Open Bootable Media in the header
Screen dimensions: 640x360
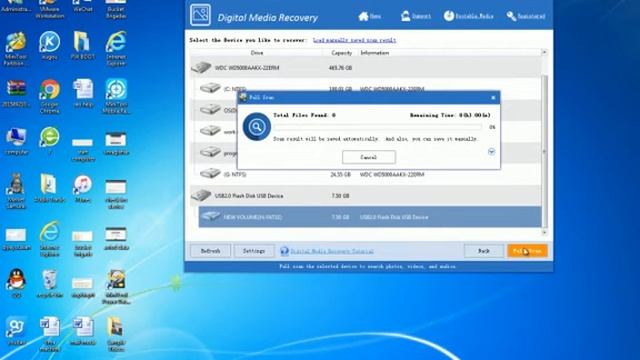pos(469,16)
